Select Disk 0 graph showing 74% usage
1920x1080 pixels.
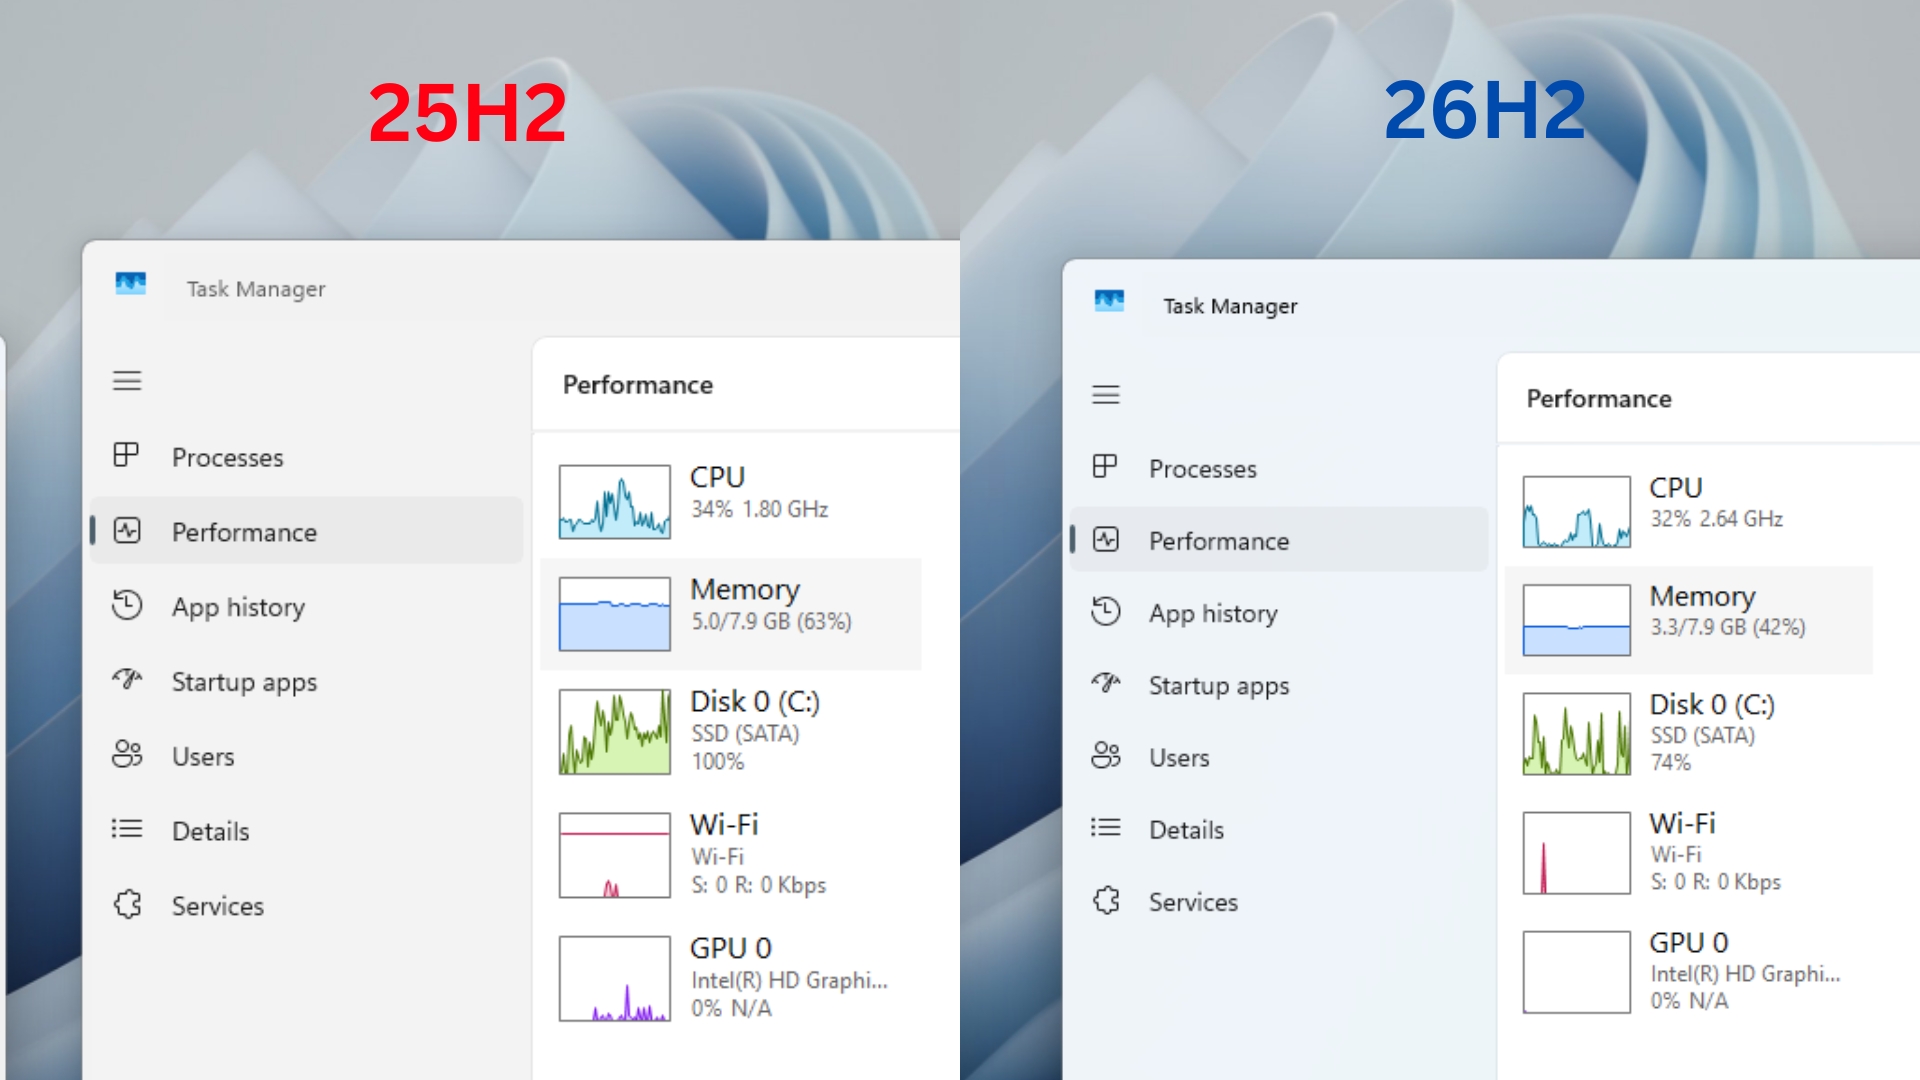point(1577,734)
